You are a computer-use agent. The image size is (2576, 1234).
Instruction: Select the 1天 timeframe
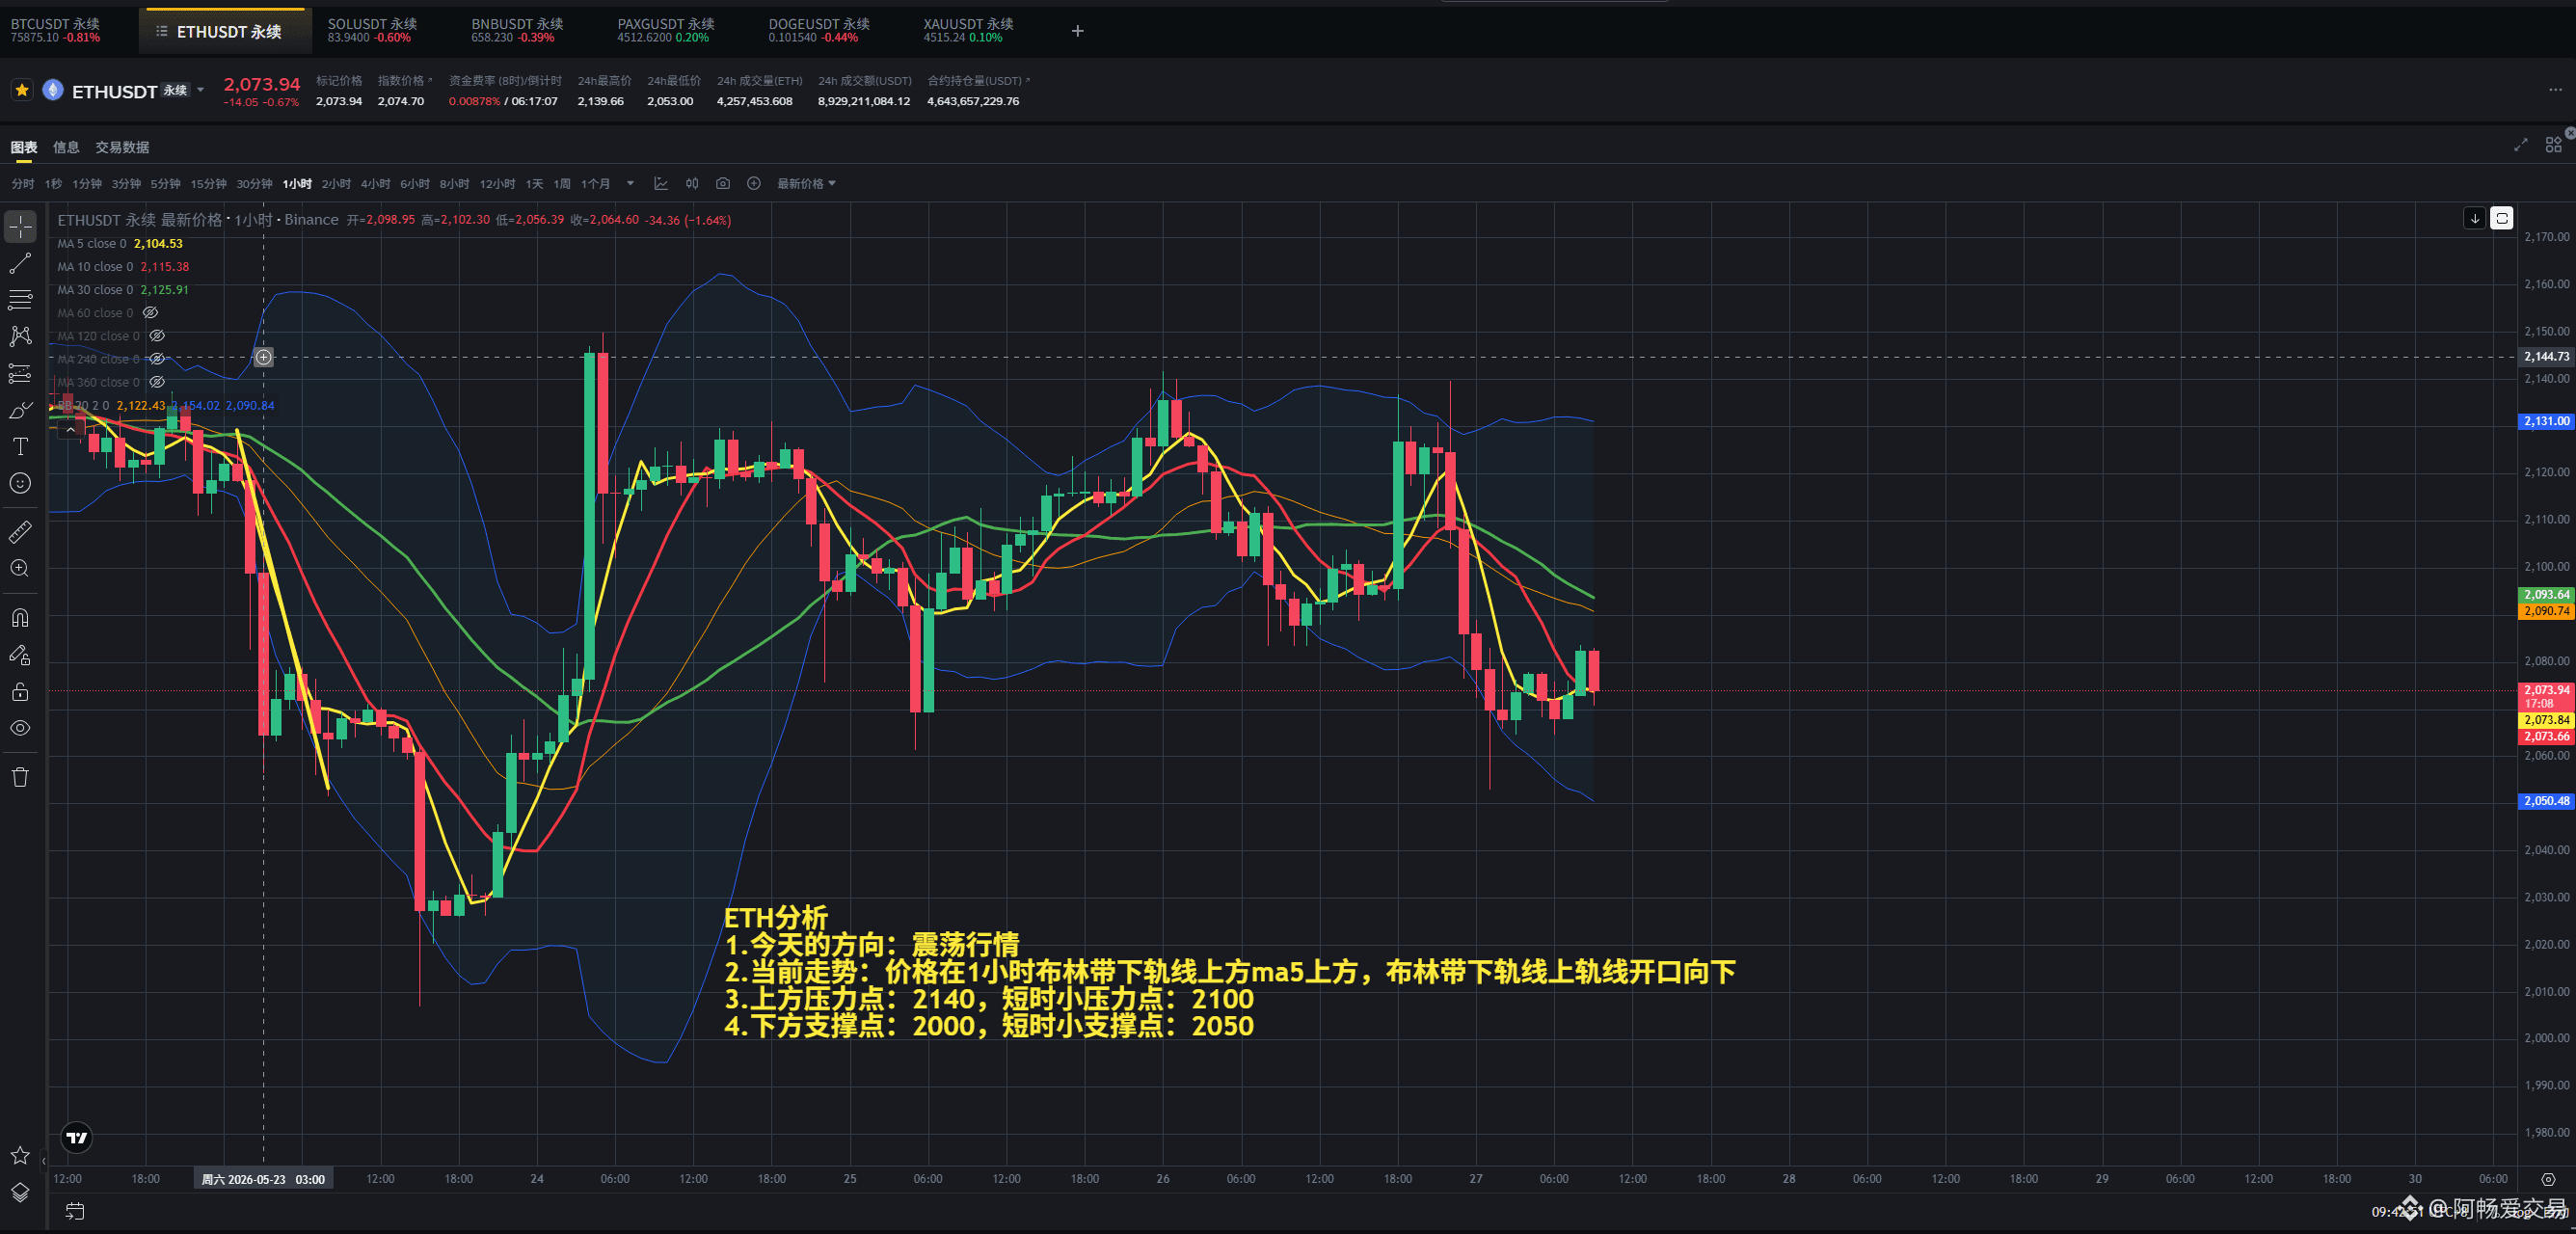coord(535,184)
